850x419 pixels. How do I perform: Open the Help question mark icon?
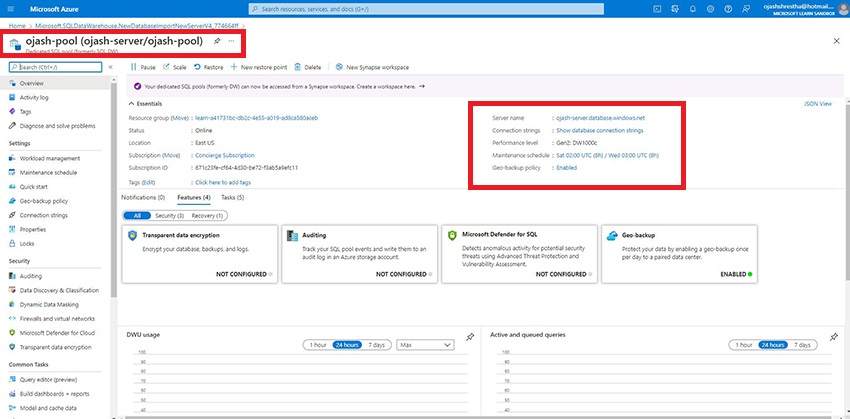(729, 9)
